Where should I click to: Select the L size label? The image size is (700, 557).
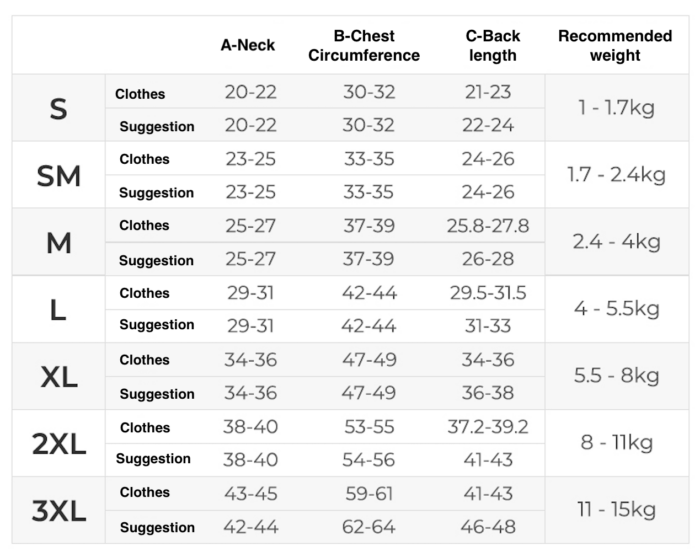click(58, 309)
